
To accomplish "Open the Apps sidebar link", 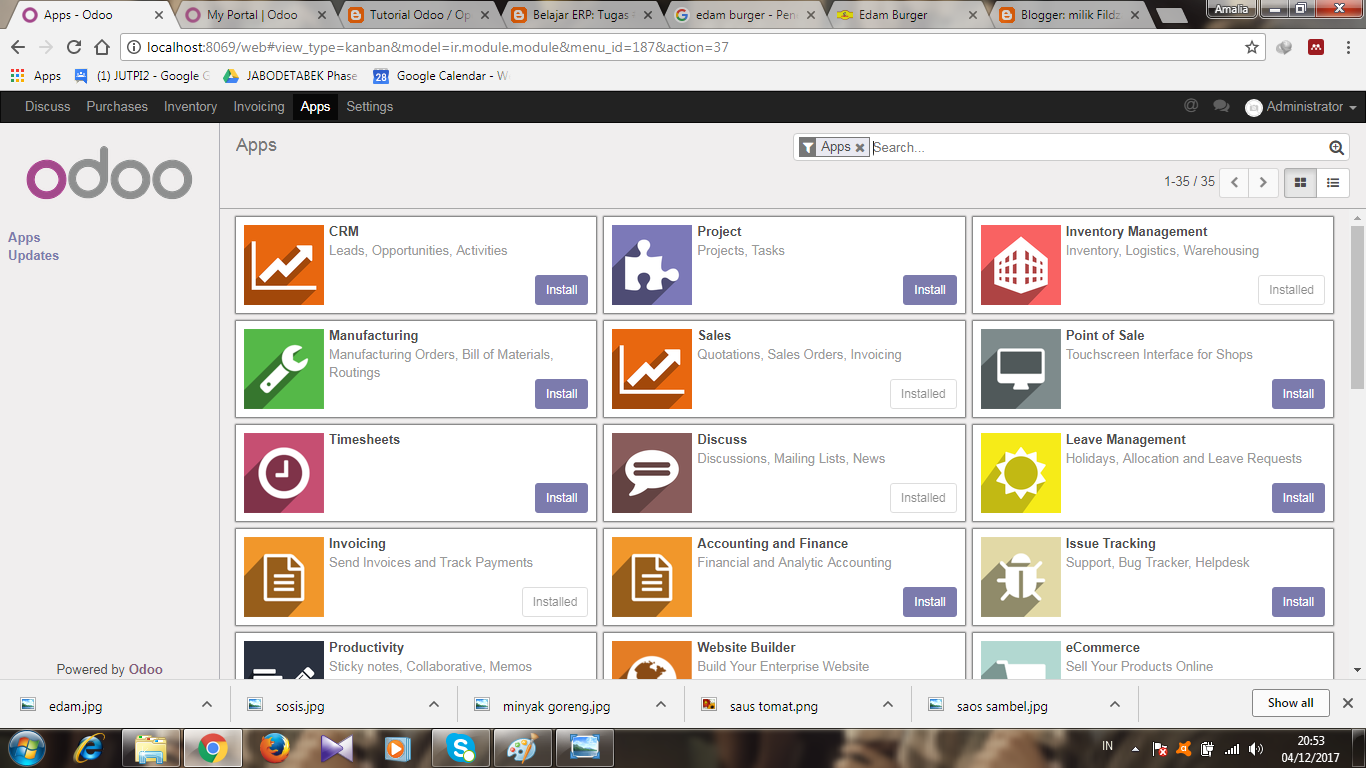I will pos(24,238).
